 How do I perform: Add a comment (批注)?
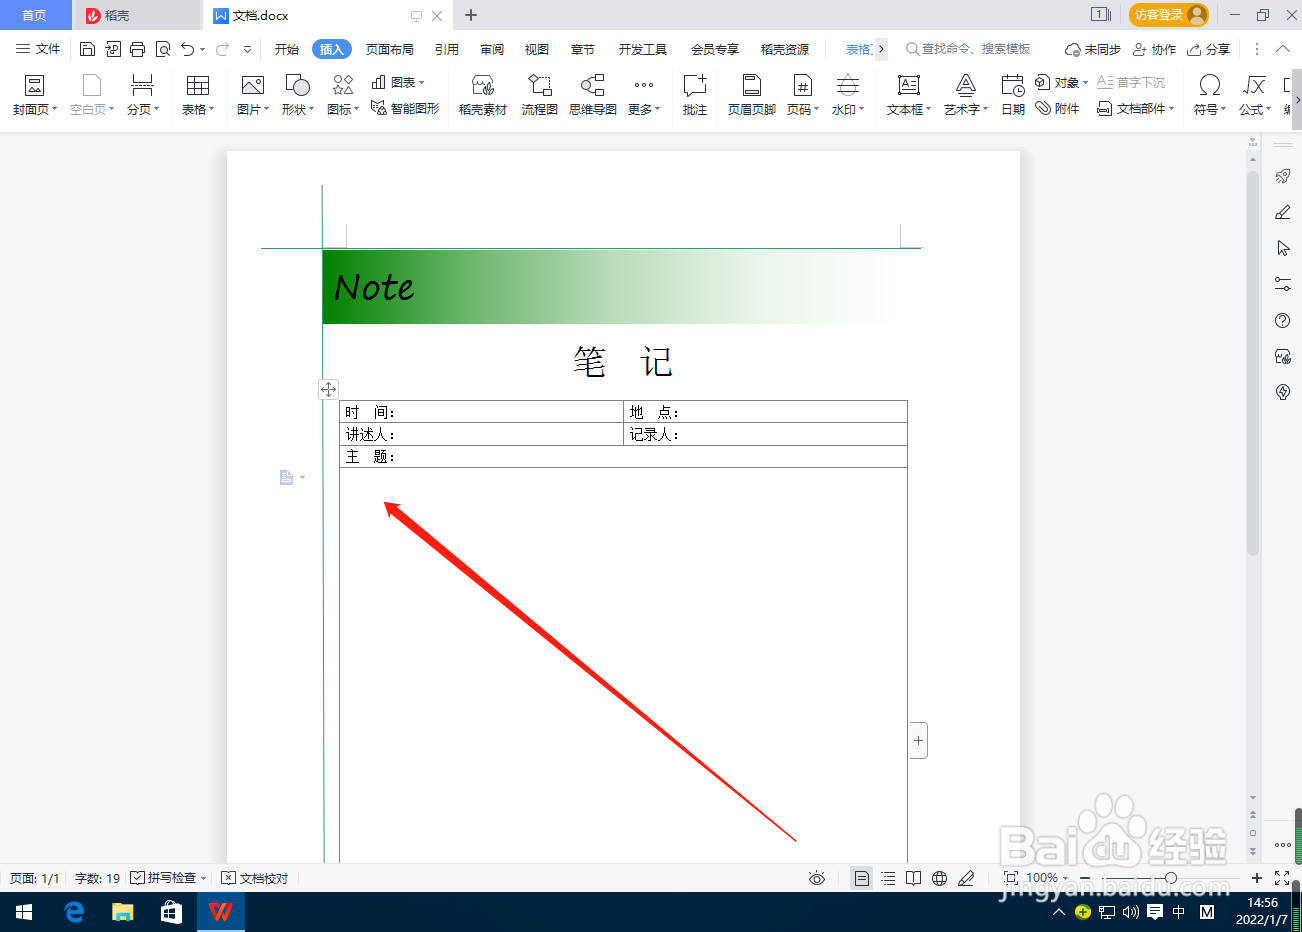pyautogui.click(x=695, y=96)
